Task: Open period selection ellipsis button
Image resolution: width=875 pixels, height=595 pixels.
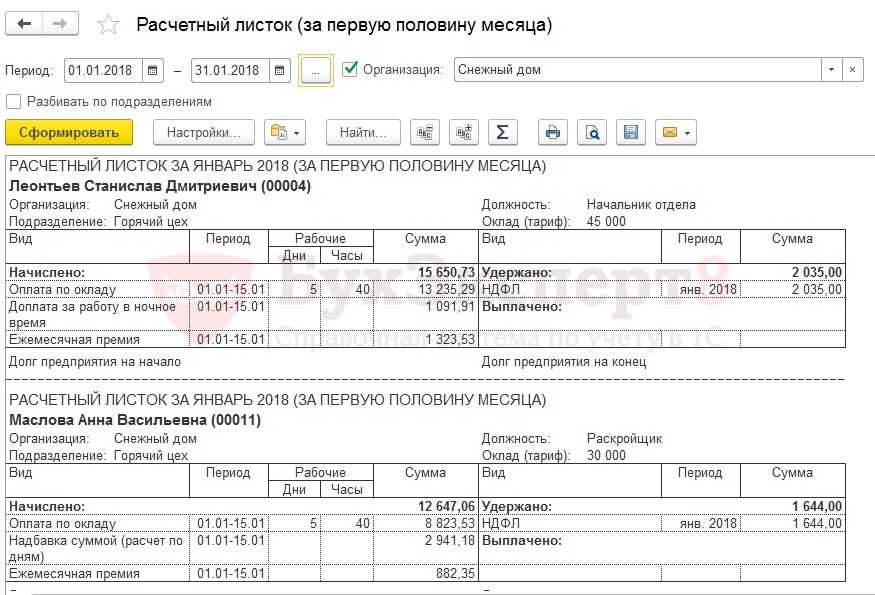Action: pyautogui.click(x=315, y=71)
